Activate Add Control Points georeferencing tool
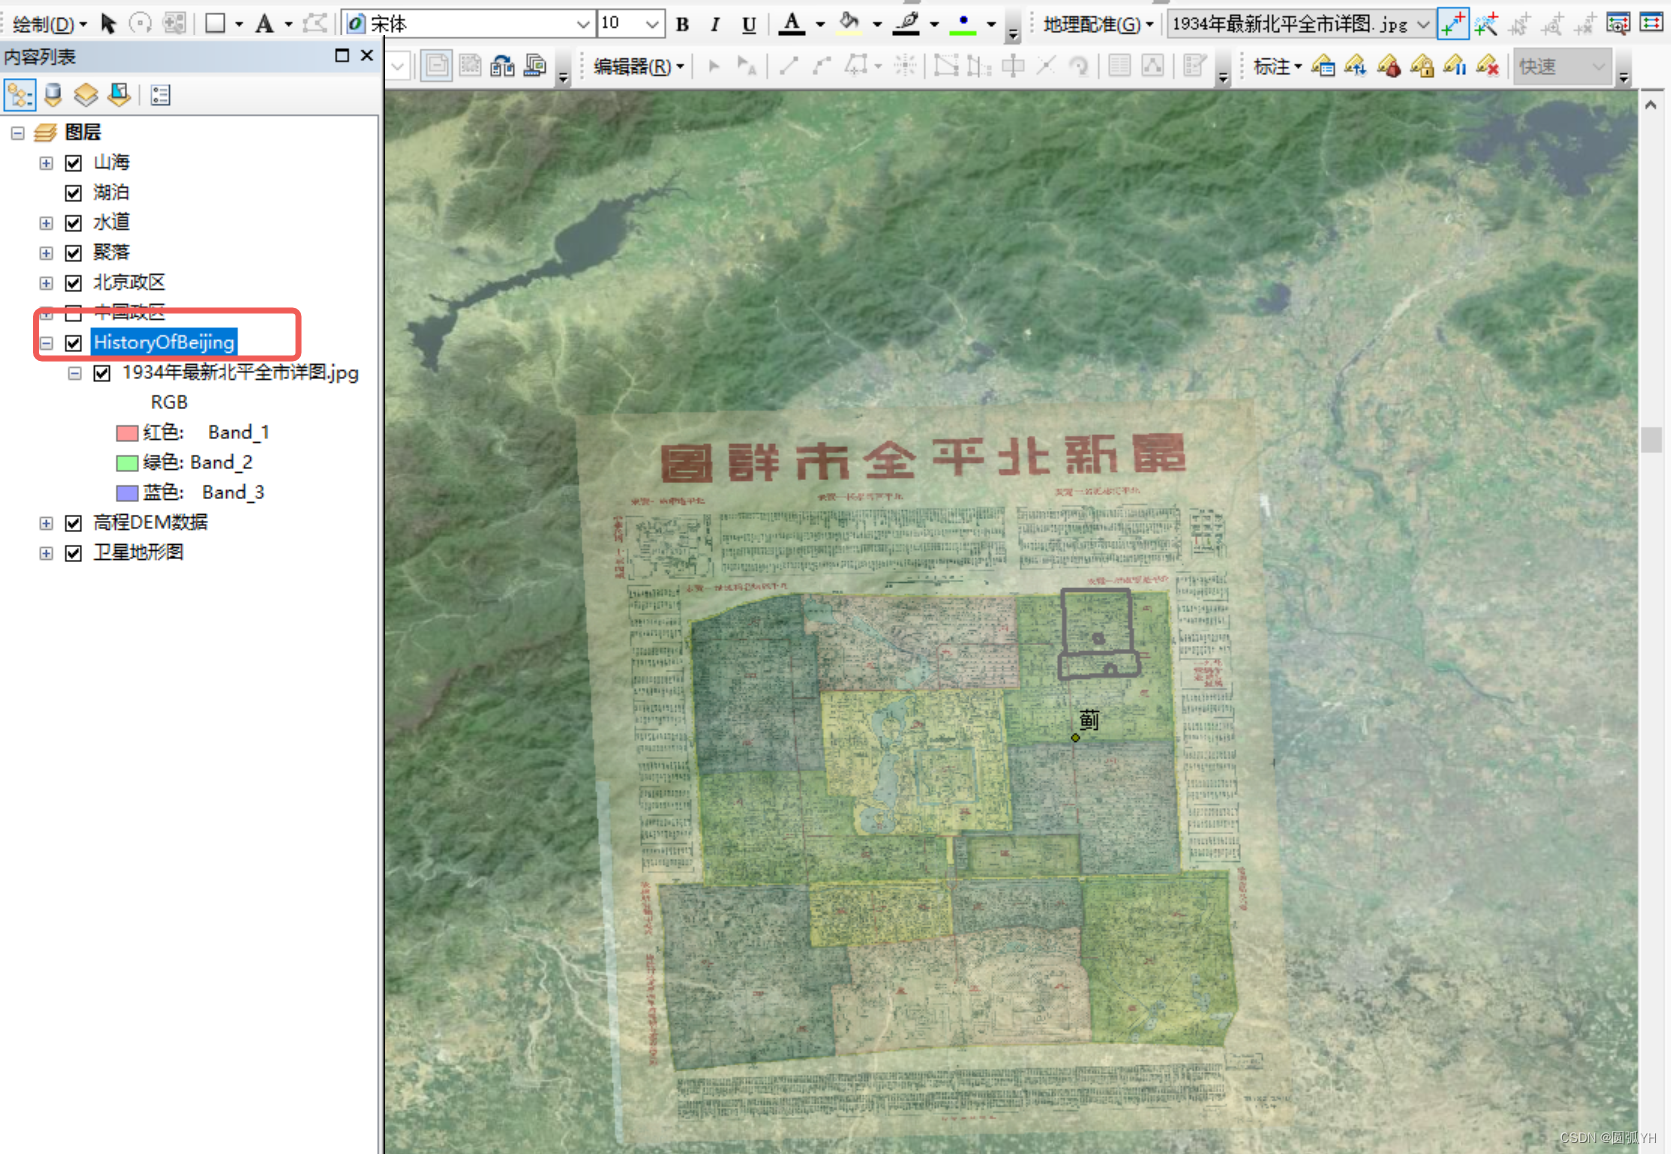The width and height of the screenshot is (1671, 1154). pos(1453,23)
